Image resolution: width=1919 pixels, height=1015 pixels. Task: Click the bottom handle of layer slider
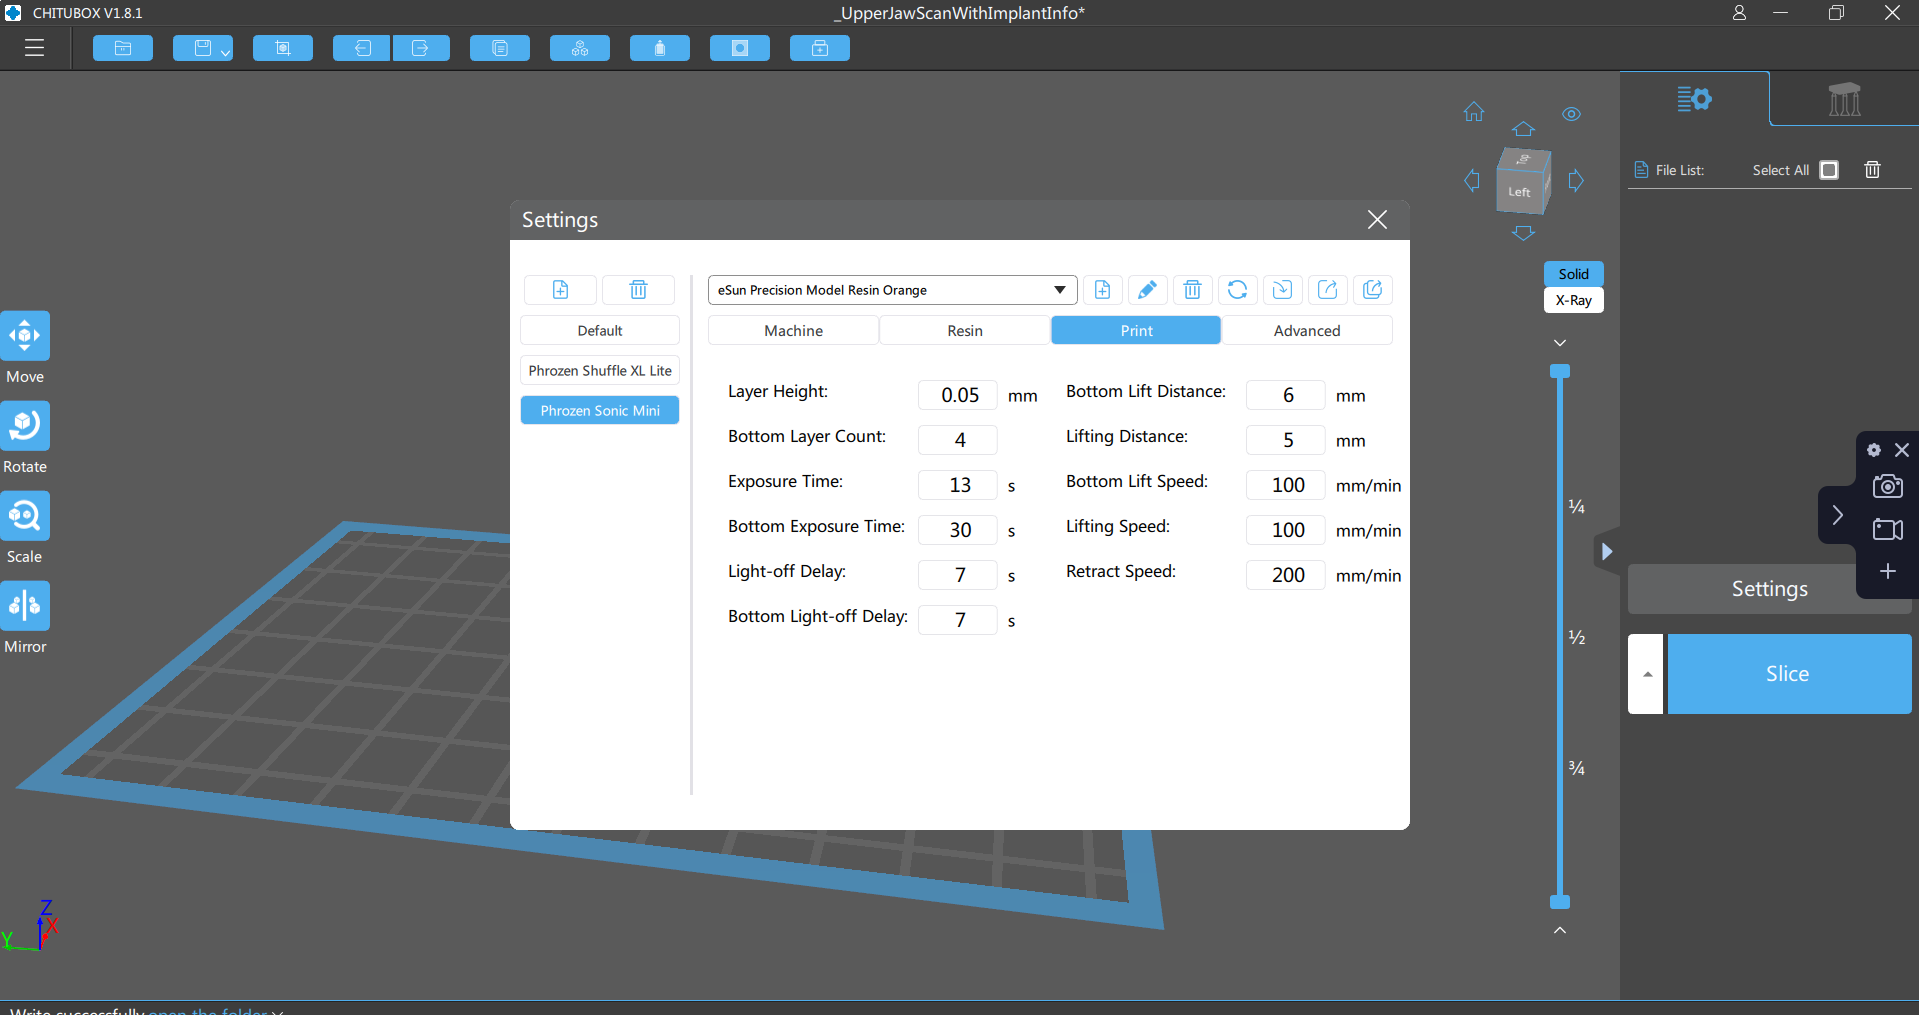pos(1560,902)
